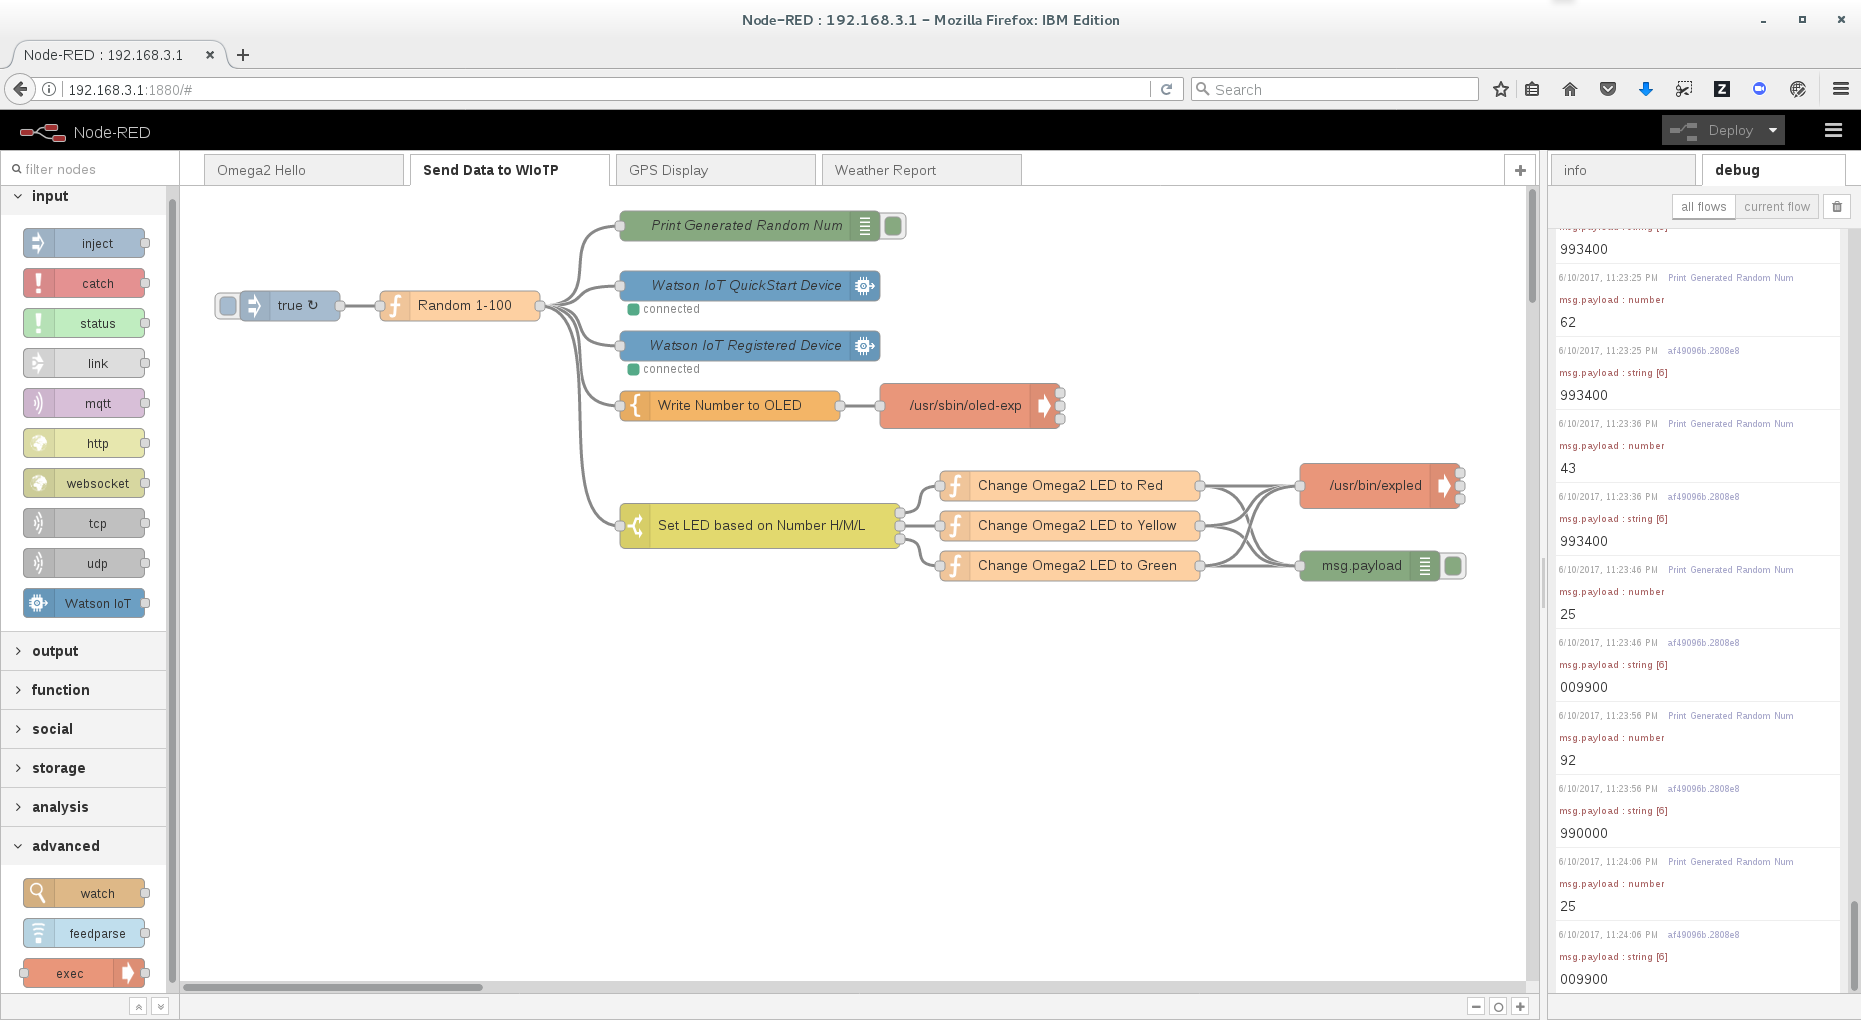This screenshot has height=1020, width=1861.
Task: Select Write Number to OLED node
Action: click(x=730, y=406)
